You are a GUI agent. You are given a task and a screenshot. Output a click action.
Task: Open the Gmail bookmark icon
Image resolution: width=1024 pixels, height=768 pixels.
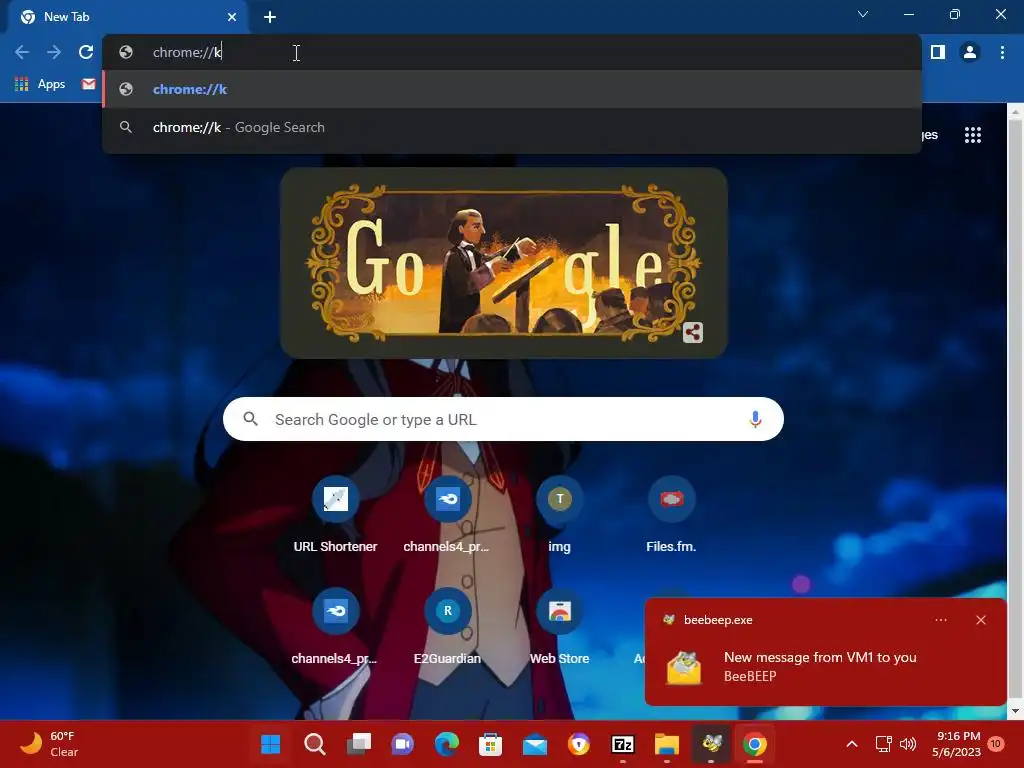tap(89, 84)
